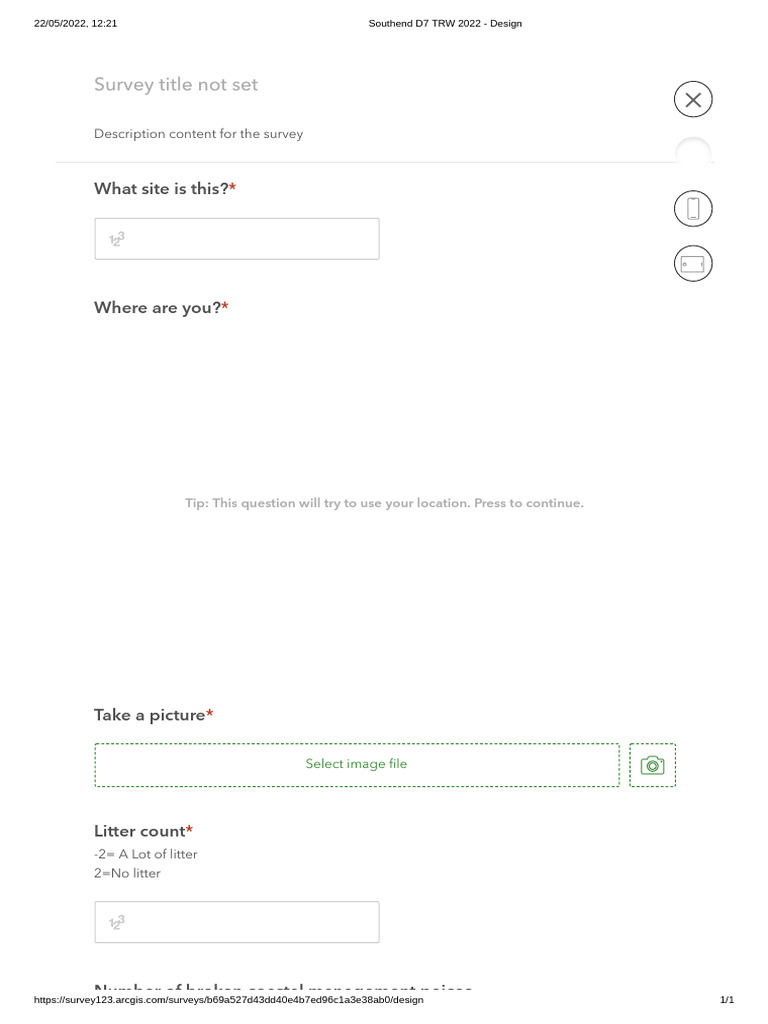Click the 'Survey title not set' heading
Screen dimensions: 768x1024
(x=176, y=85)
